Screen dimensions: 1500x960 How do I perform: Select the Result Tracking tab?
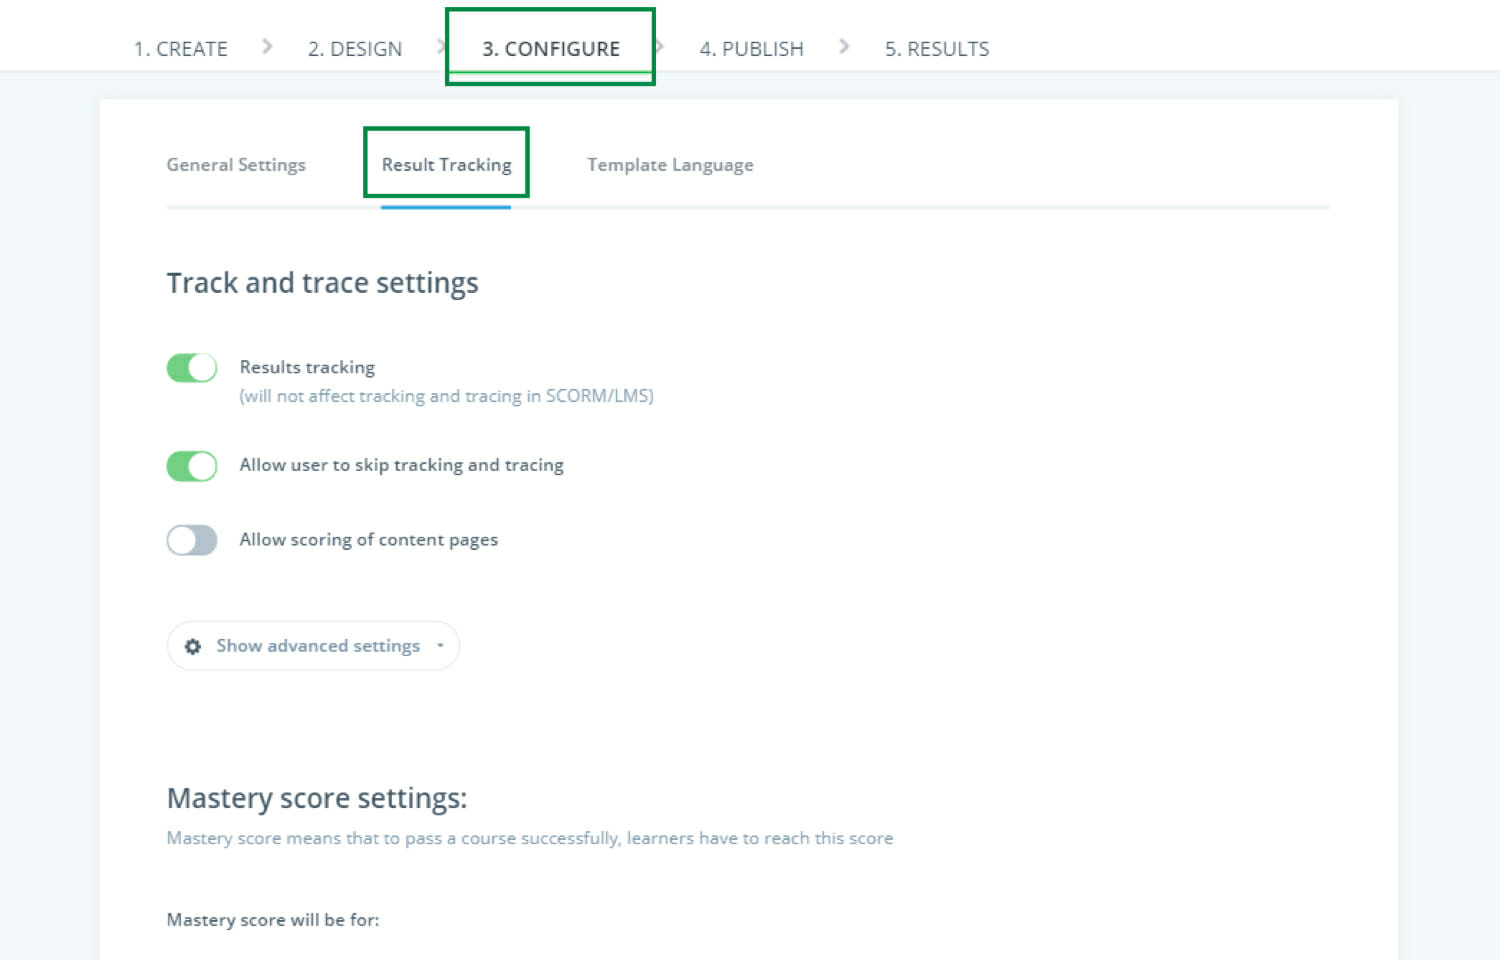click(446, 165)
